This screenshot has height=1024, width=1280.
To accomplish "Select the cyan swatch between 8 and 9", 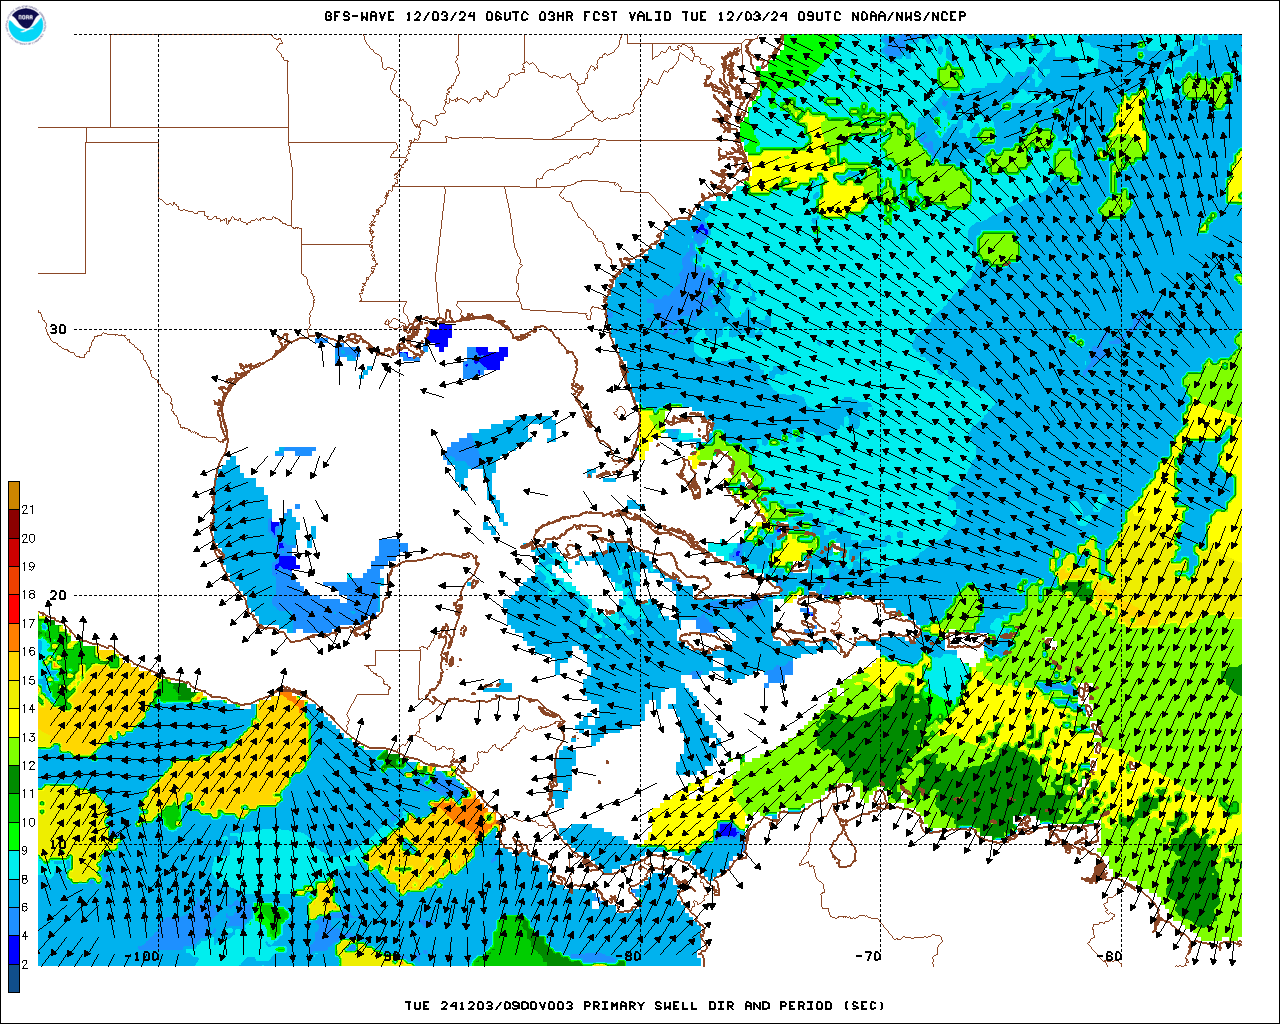I will [14, 866].
